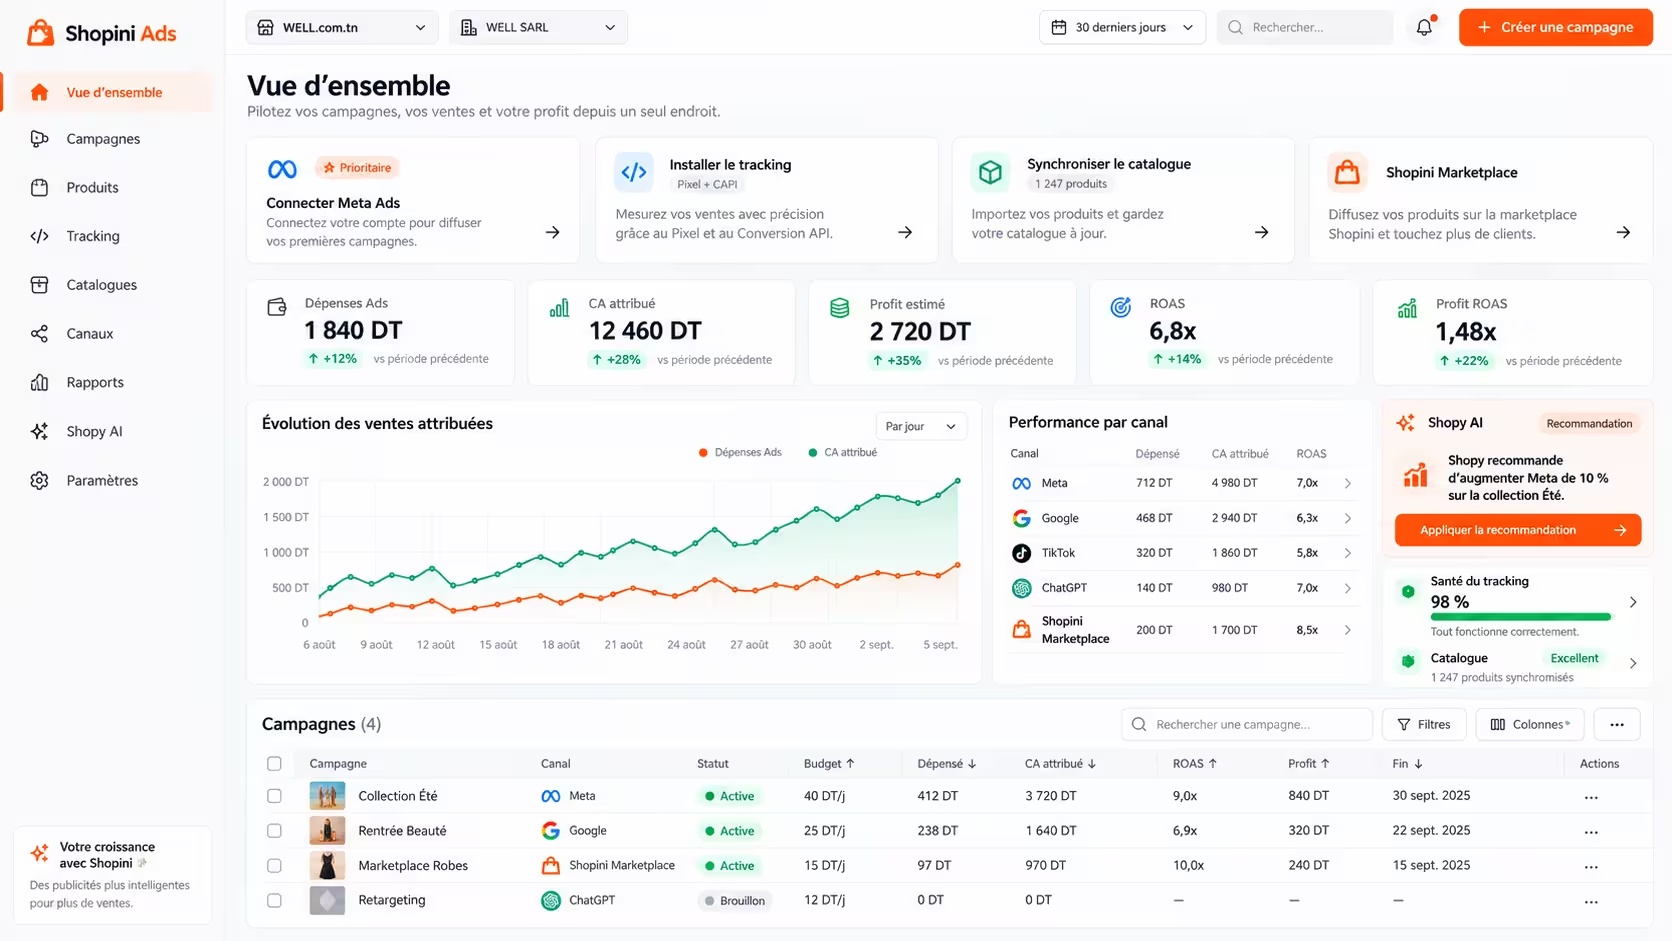
Task: Click the ChatGPT logo in Performance par canal
Action: coord(1021,588)
